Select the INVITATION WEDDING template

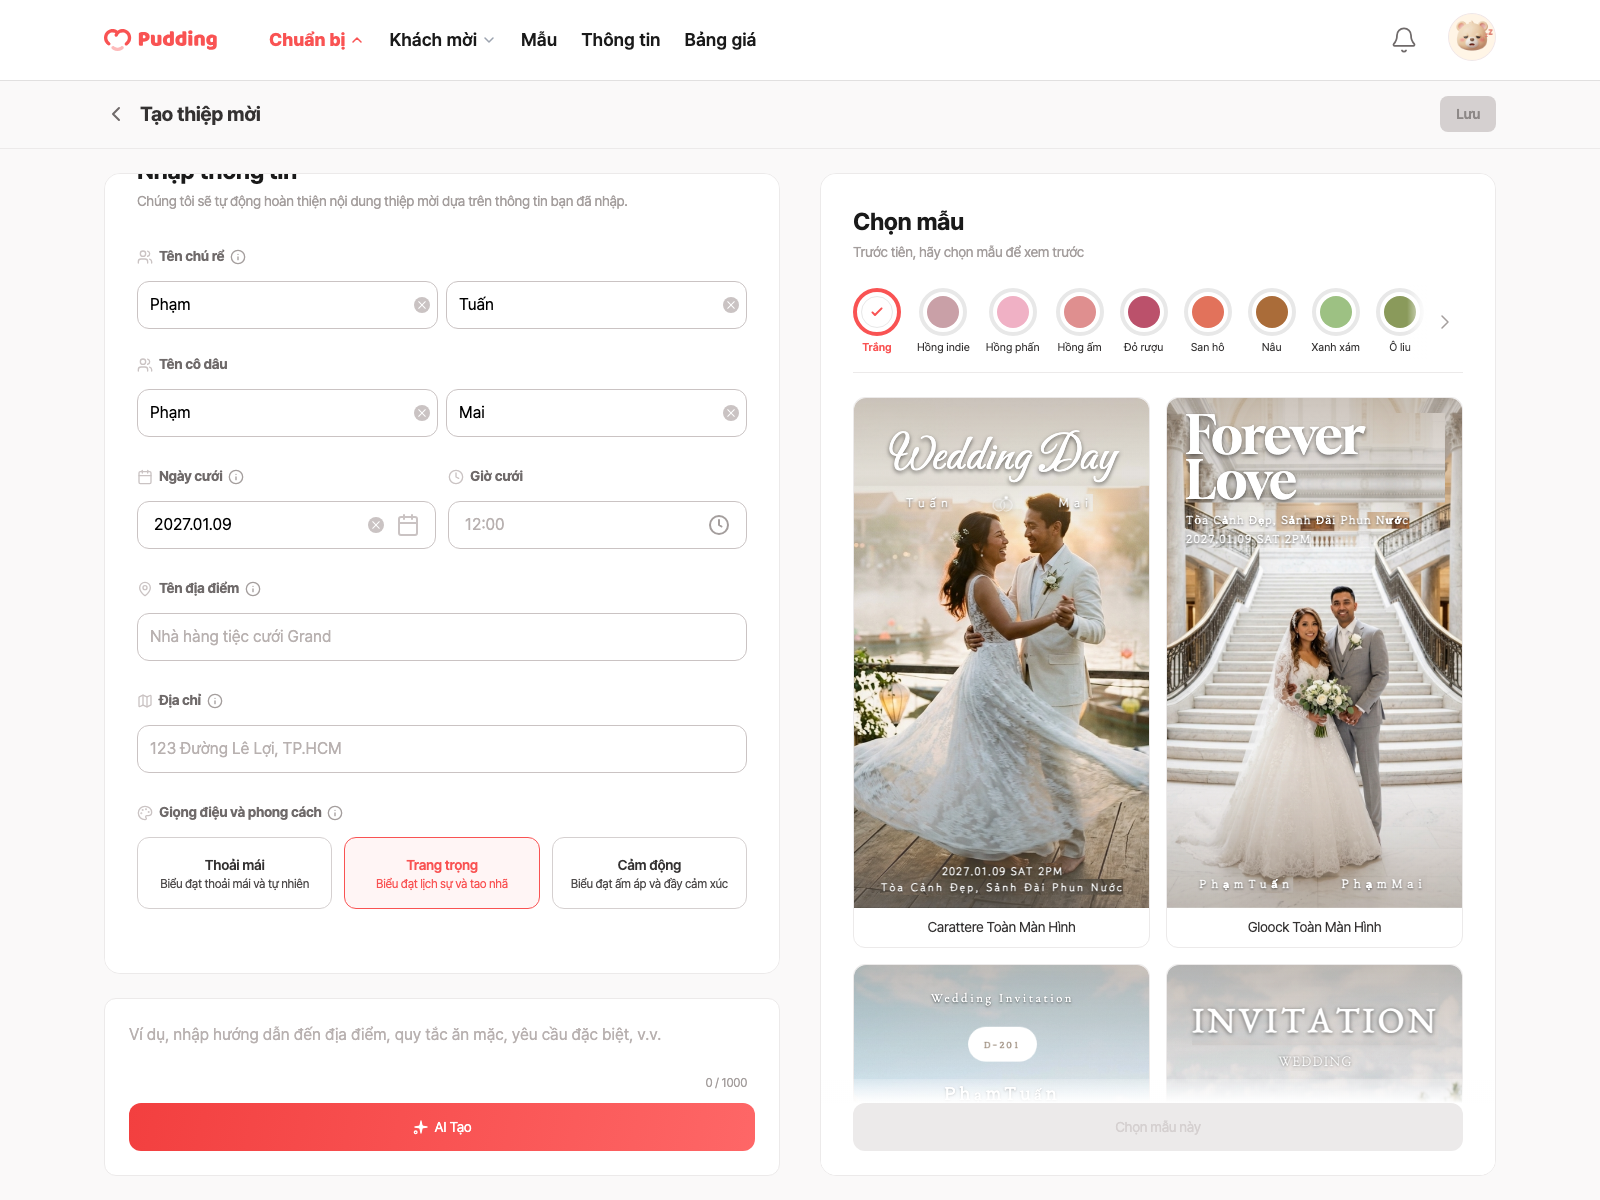[1314, 1033]
